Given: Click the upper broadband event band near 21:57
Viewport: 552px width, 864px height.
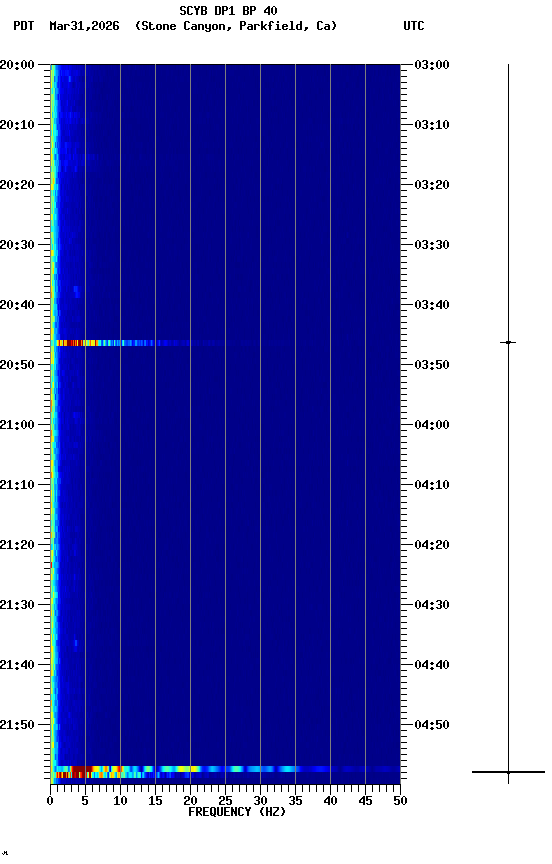Looking at the screenshot, I should [226, 769].
